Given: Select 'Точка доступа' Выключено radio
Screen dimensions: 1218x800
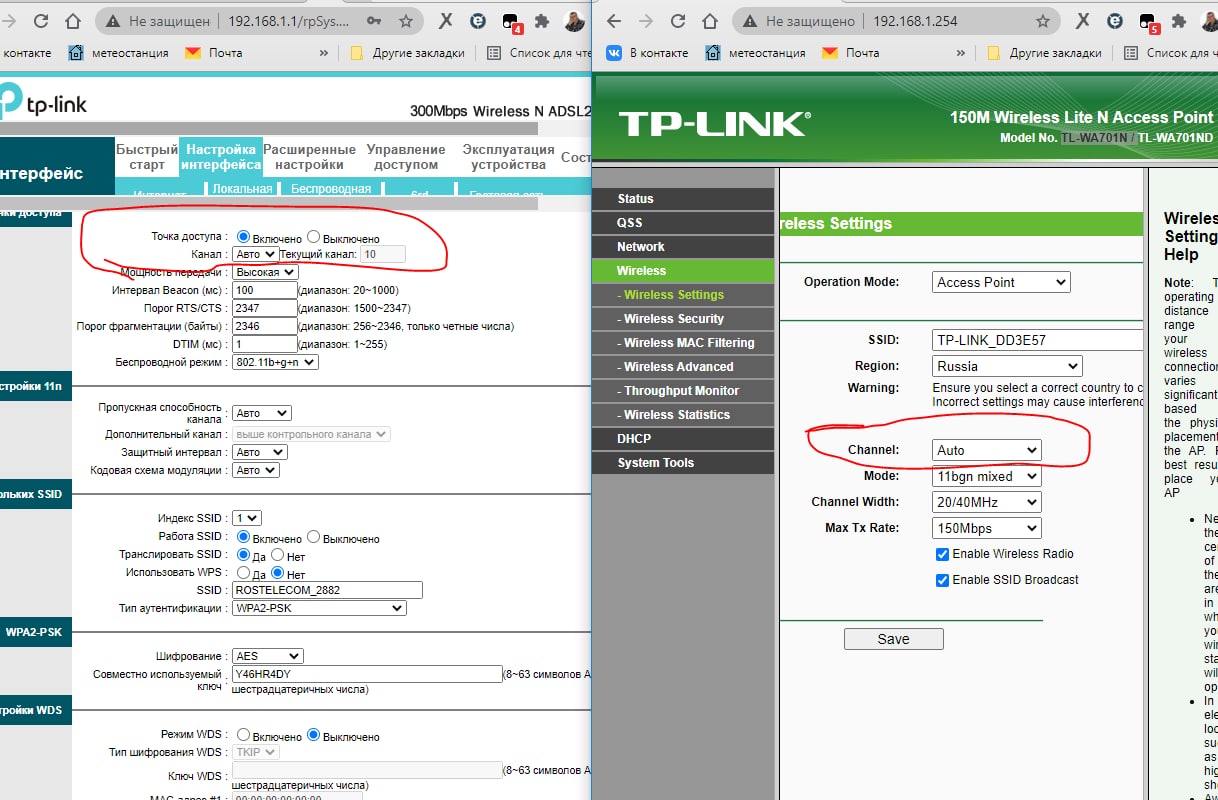Looking at the screenshot, I should pyautogui.click(x=314, y=237).
